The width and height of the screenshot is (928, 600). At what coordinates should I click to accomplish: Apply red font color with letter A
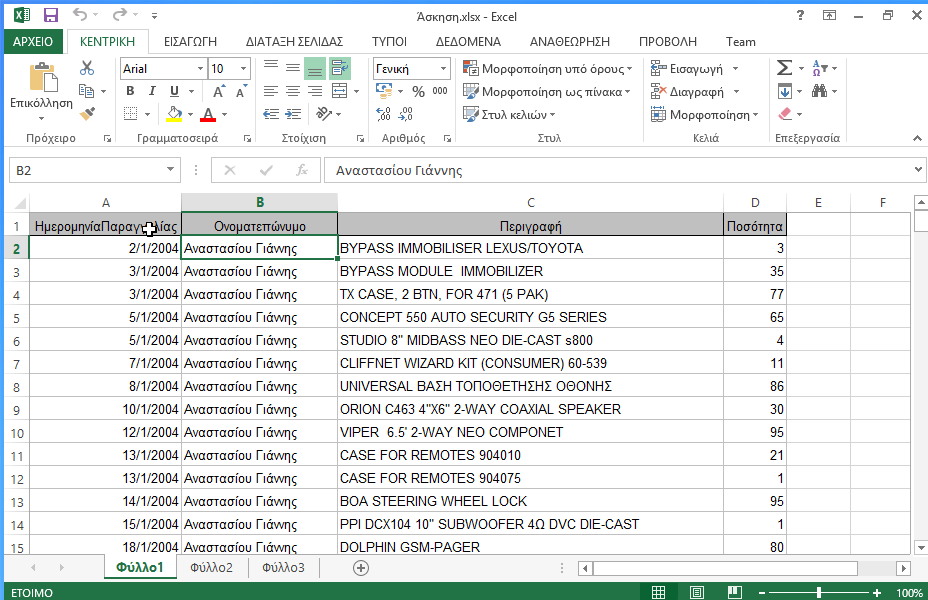click(208, 114)
